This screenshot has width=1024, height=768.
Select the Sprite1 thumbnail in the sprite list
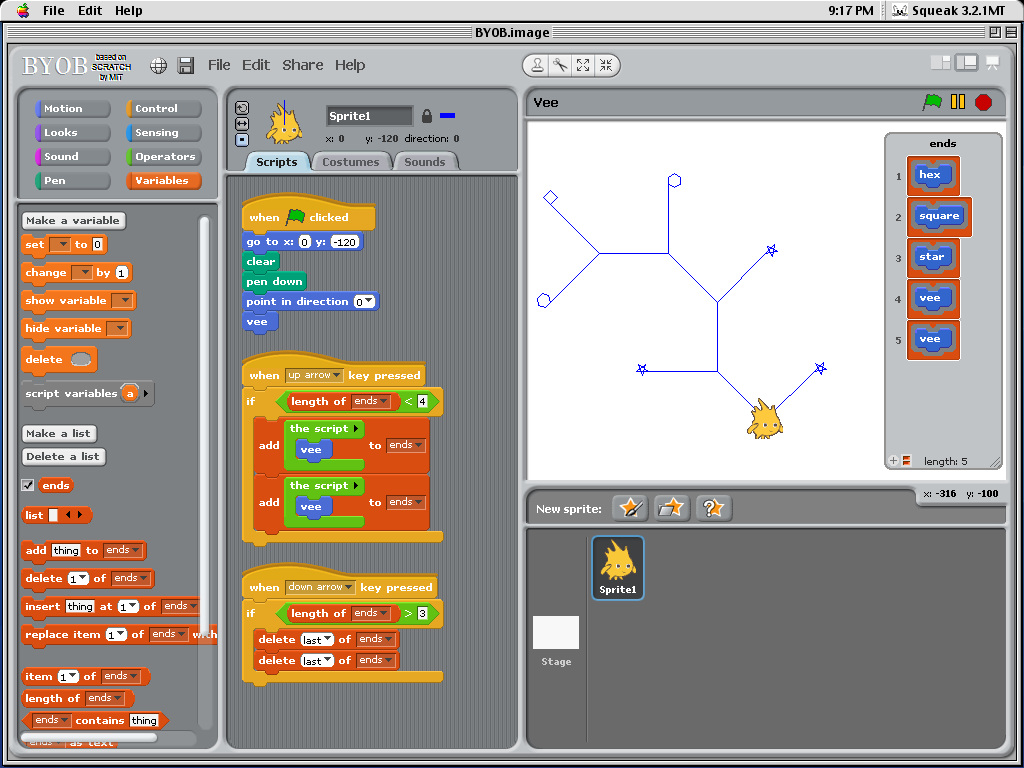click(617, 567)
